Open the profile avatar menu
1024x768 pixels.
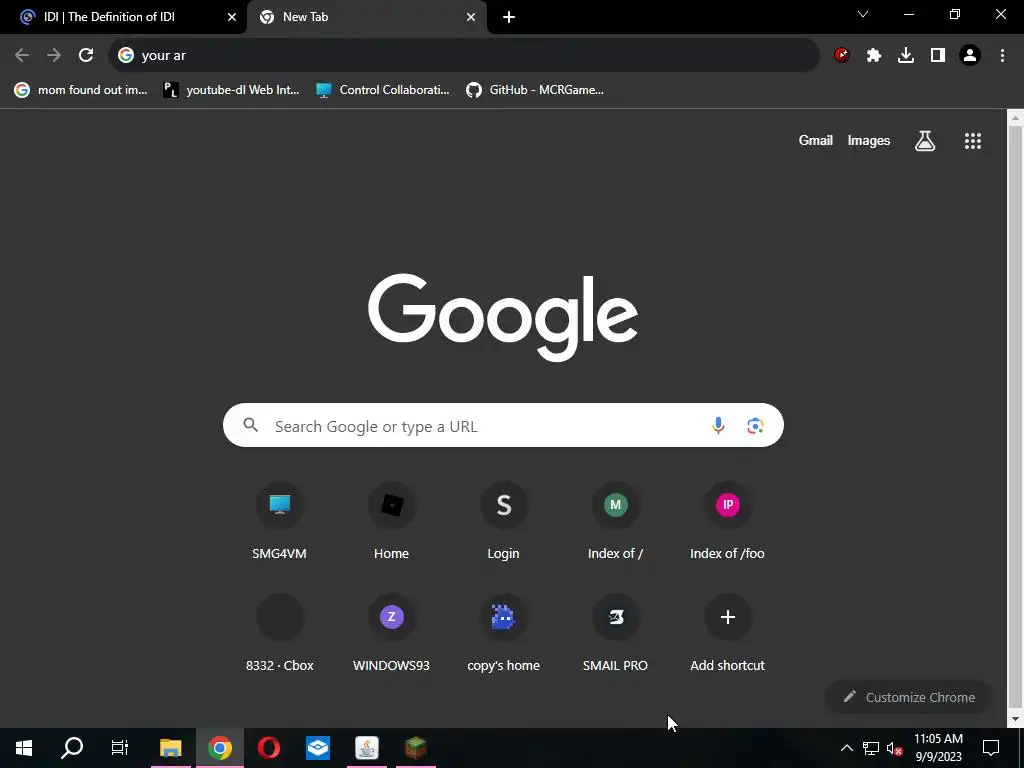pos(970,56)
